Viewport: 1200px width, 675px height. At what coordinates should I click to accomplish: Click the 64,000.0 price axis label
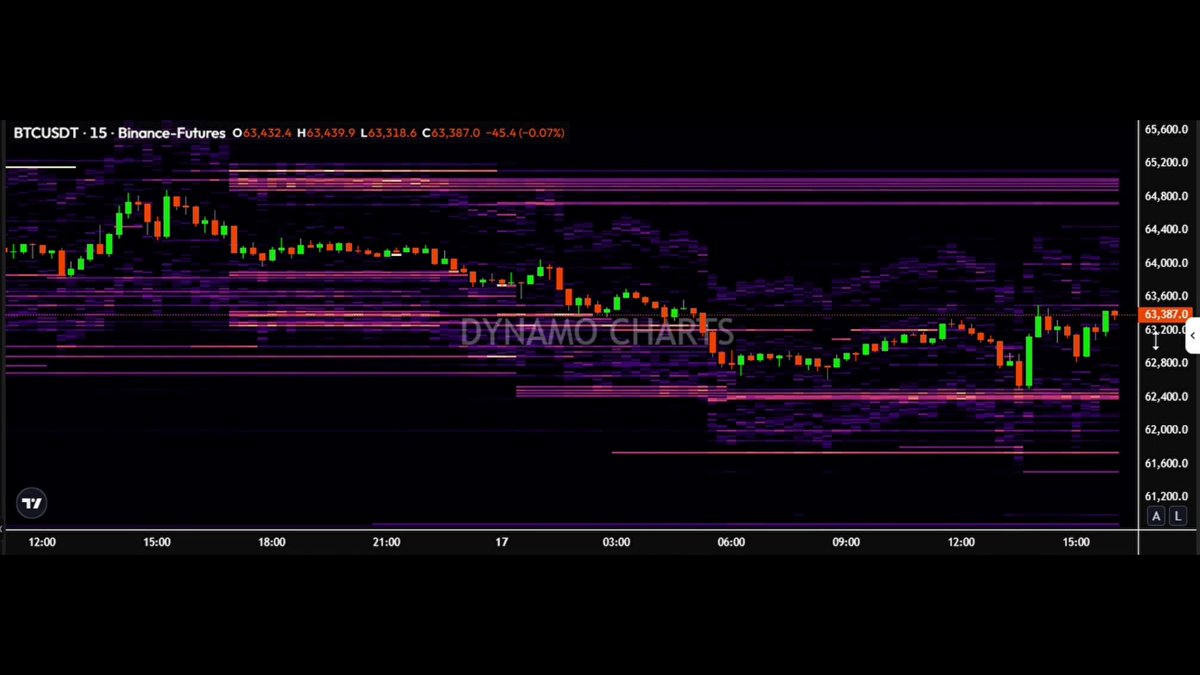[1166, 263]
